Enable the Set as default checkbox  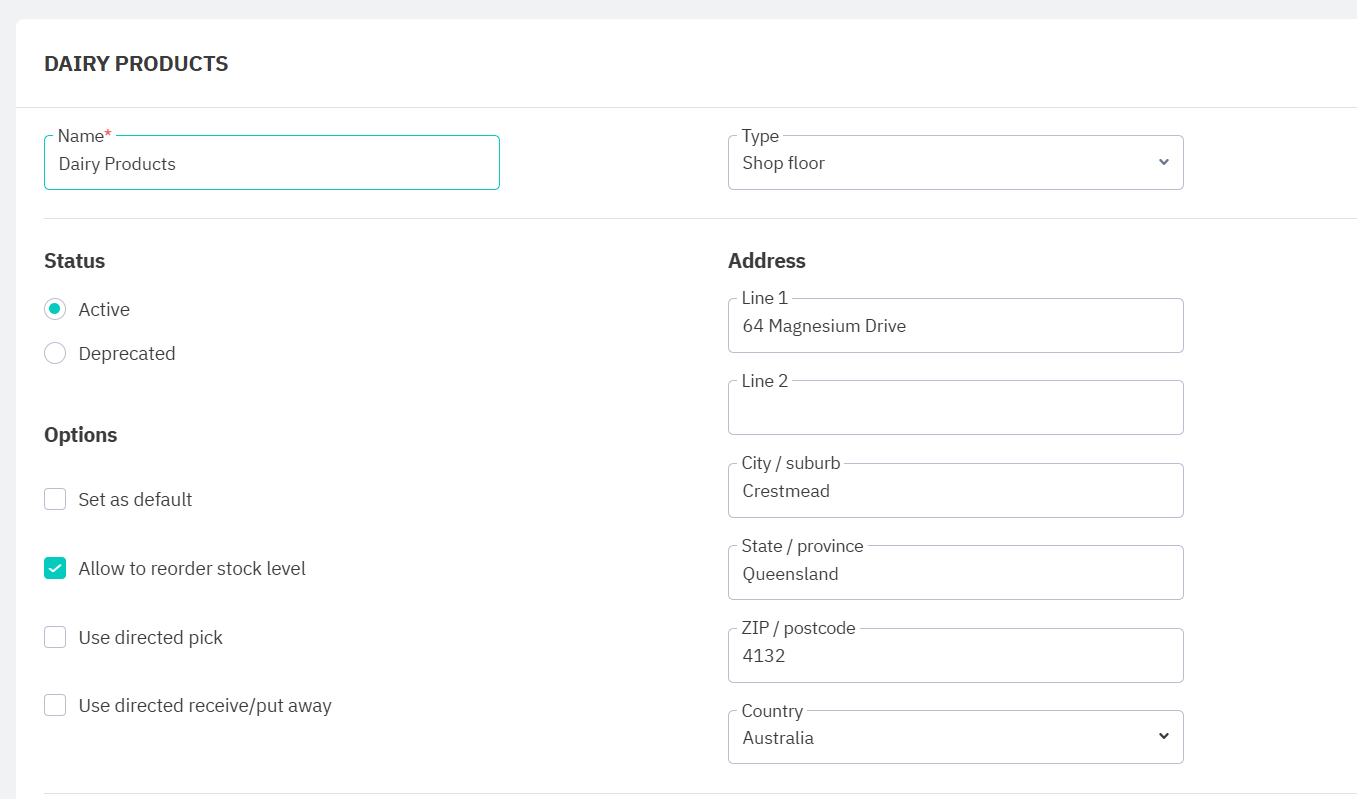coord(55,500)
